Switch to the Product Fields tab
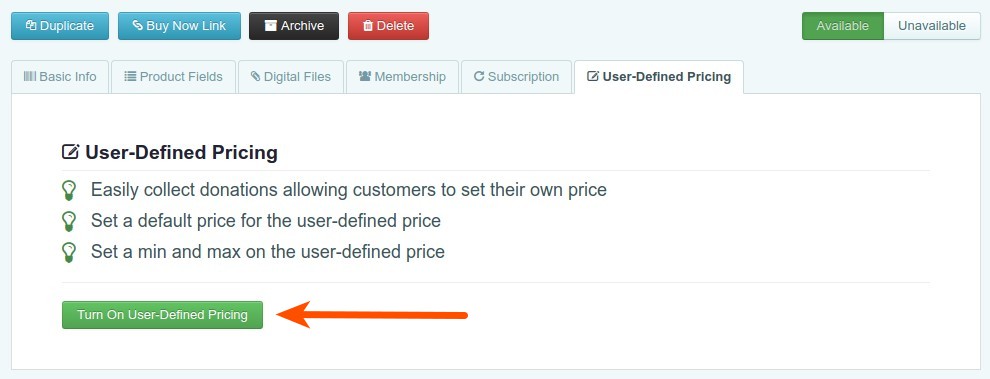 coord(174,77)
